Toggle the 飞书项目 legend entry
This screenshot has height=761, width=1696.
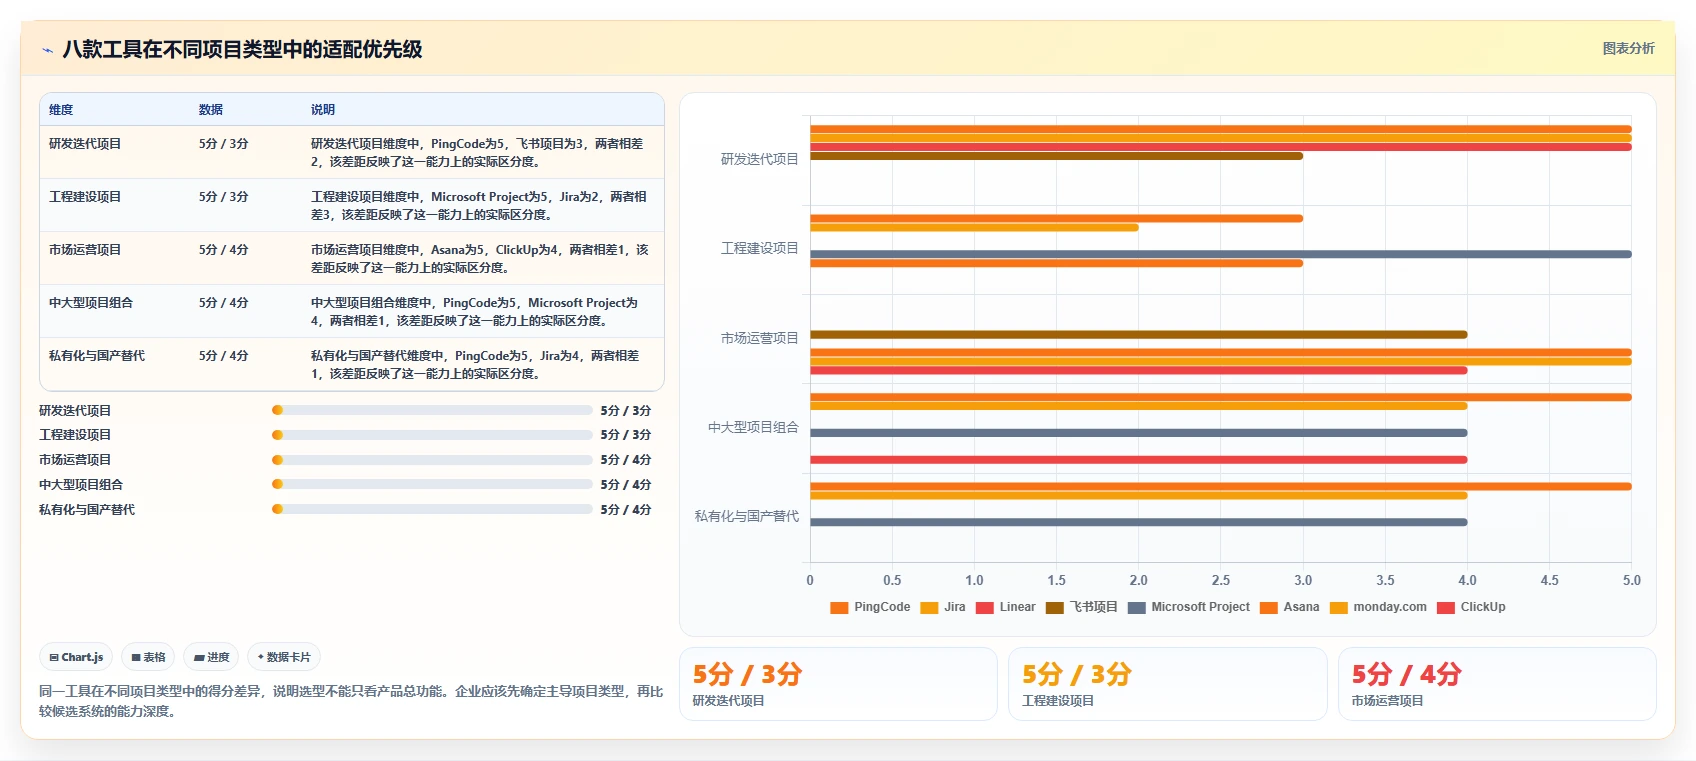tap(1082, 607)
